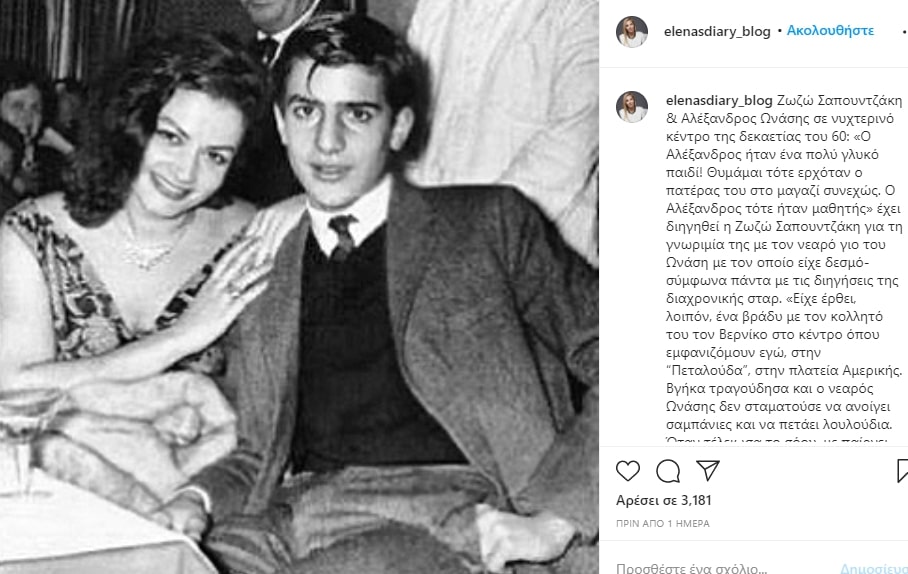Click the young man's necktie in photo

342,236
